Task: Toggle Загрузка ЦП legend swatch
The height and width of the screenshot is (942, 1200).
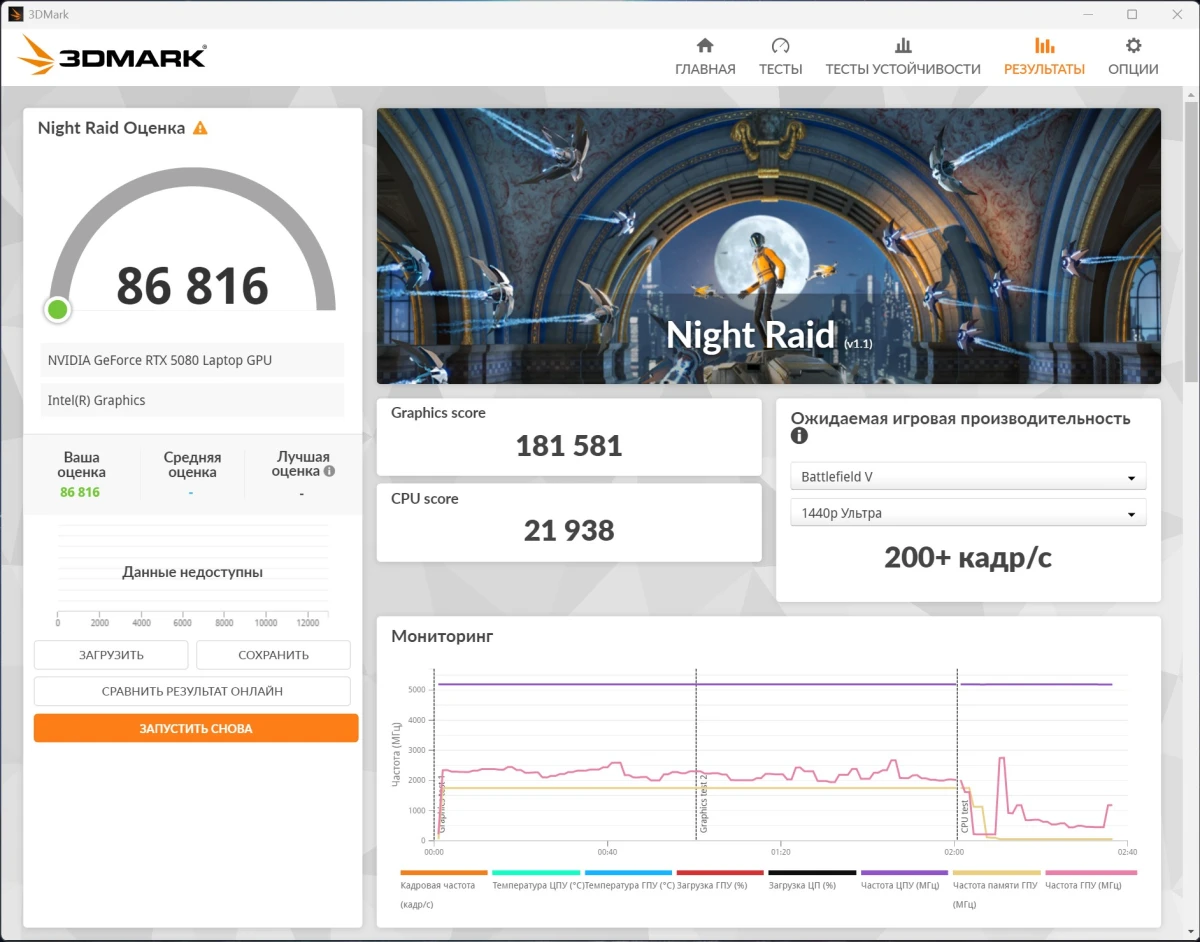Action: 812,873
